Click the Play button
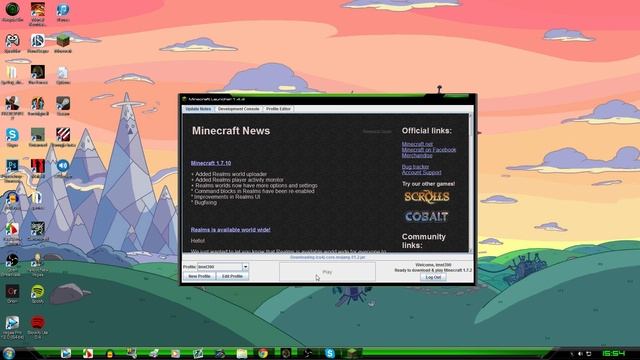640x360 pixels. pyautogui.click(x=327, y=272)
